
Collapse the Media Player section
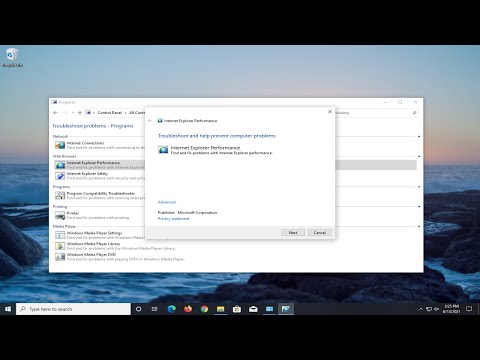[x=419, y=226]
